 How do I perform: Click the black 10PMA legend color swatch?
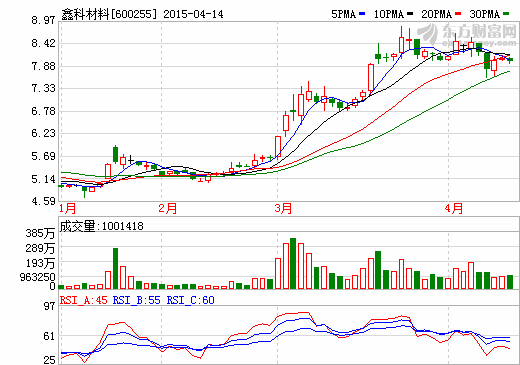pyautogui.click(x=410, y=14)
